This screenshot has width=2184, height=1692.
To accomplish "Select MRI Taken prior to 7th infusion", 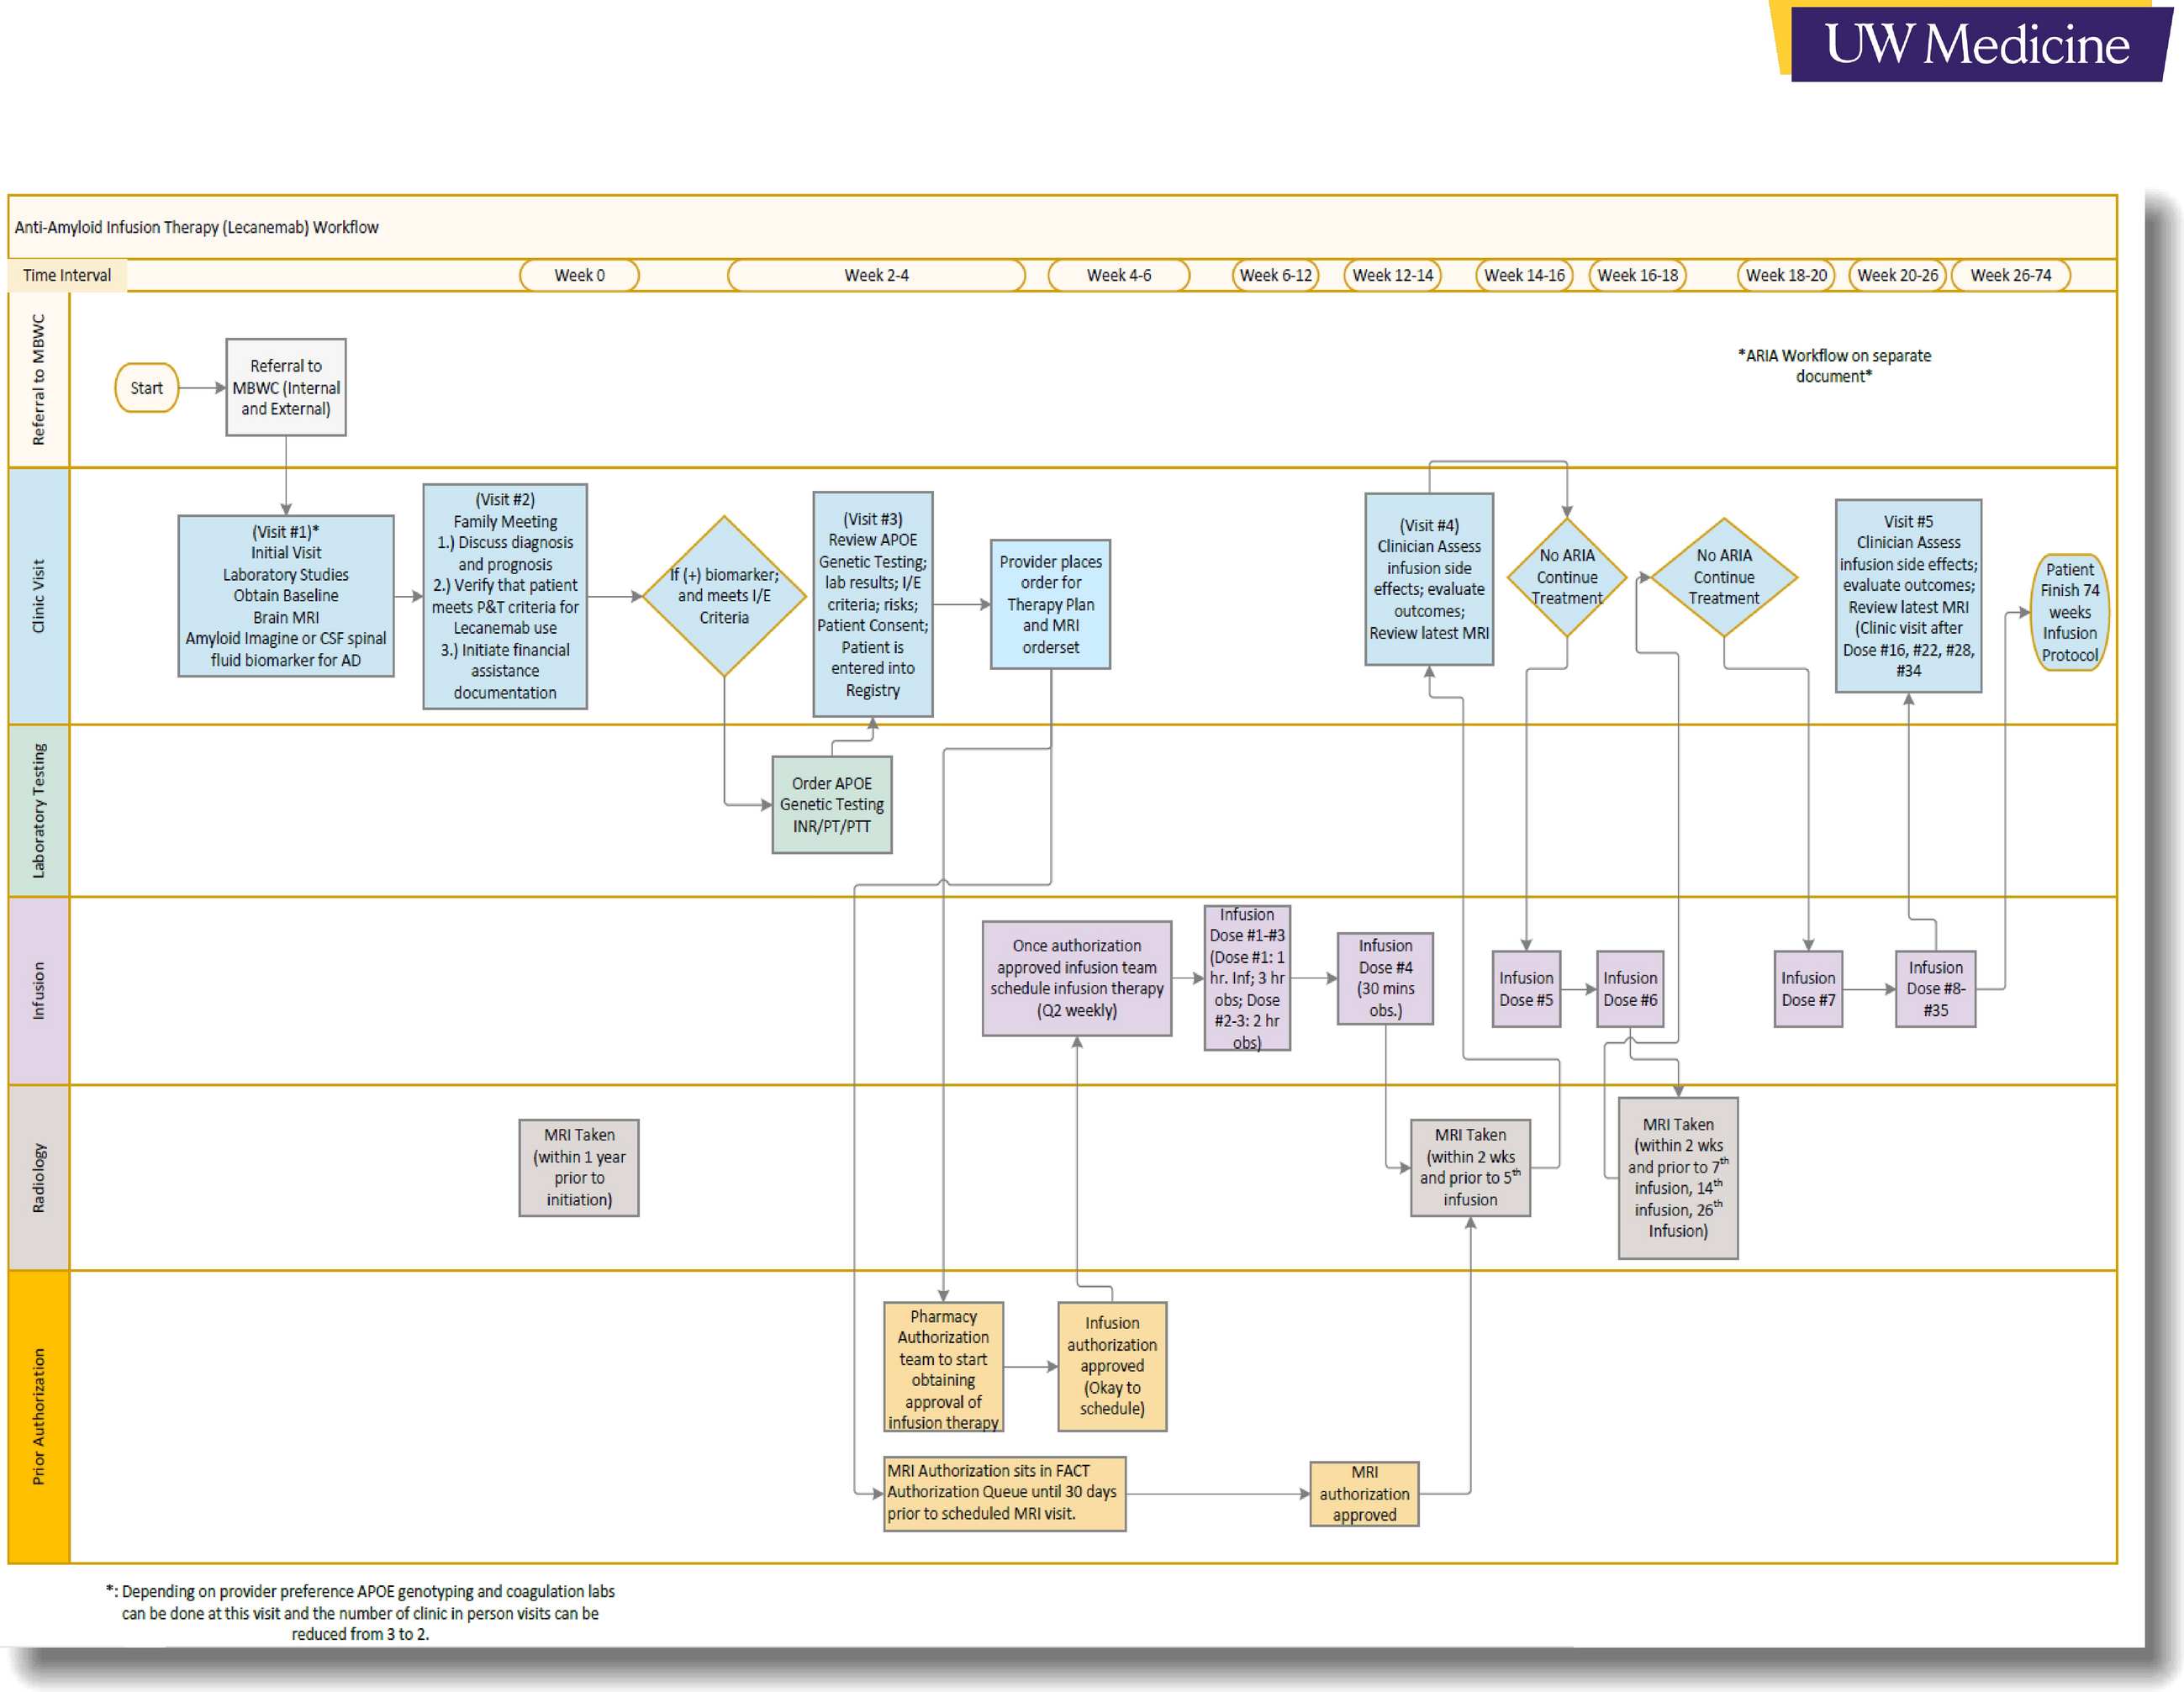I will 1678,1178.
